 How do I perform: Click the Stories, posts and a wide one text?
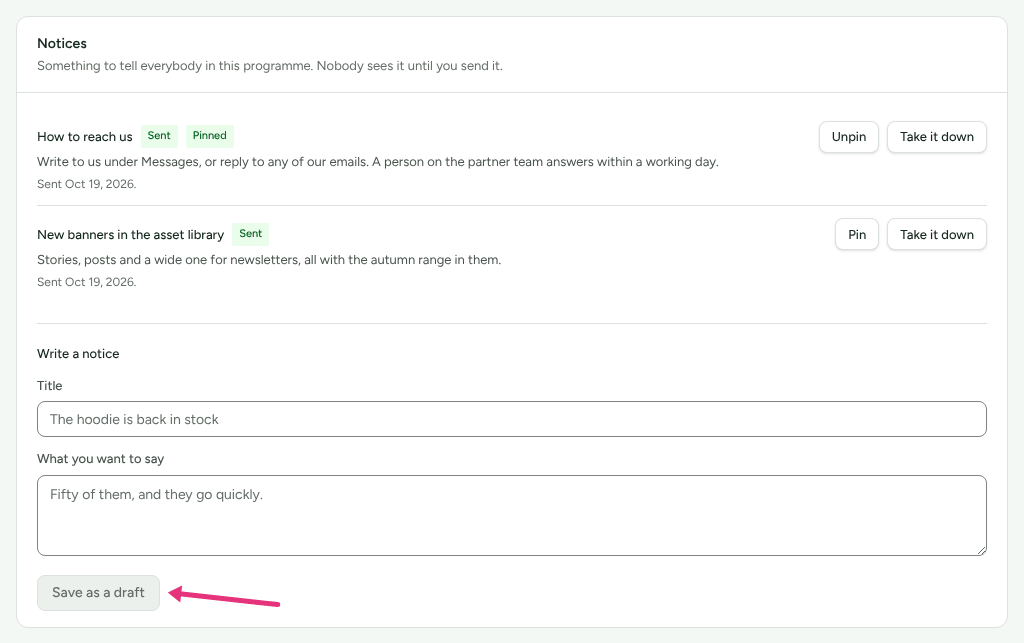click(x=269, y=260)
